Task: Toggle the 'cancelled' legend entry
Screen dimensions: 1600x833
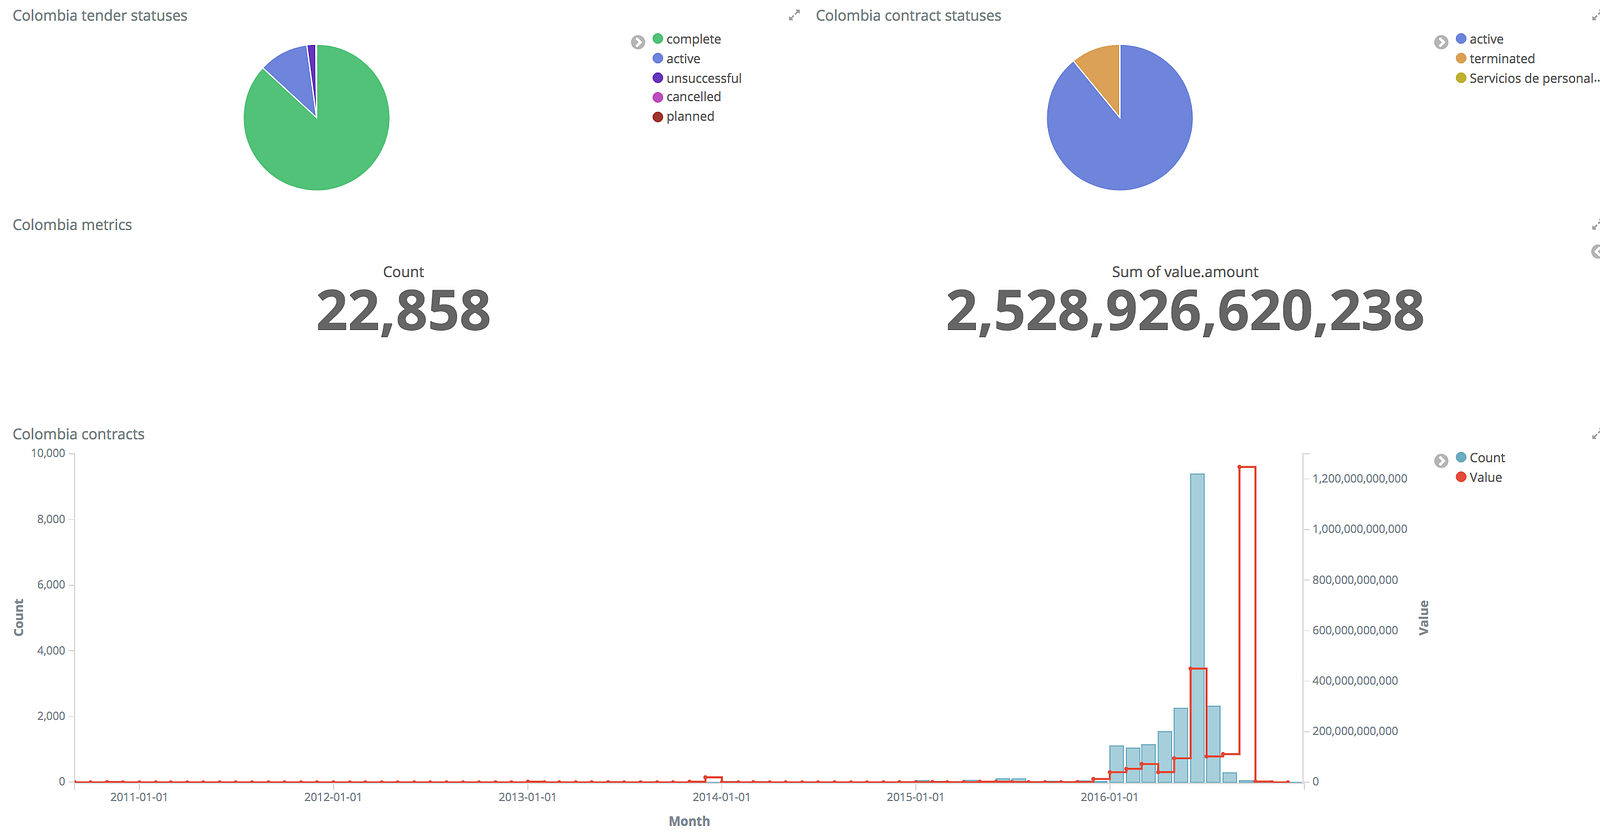Action: tap(687, 97)
